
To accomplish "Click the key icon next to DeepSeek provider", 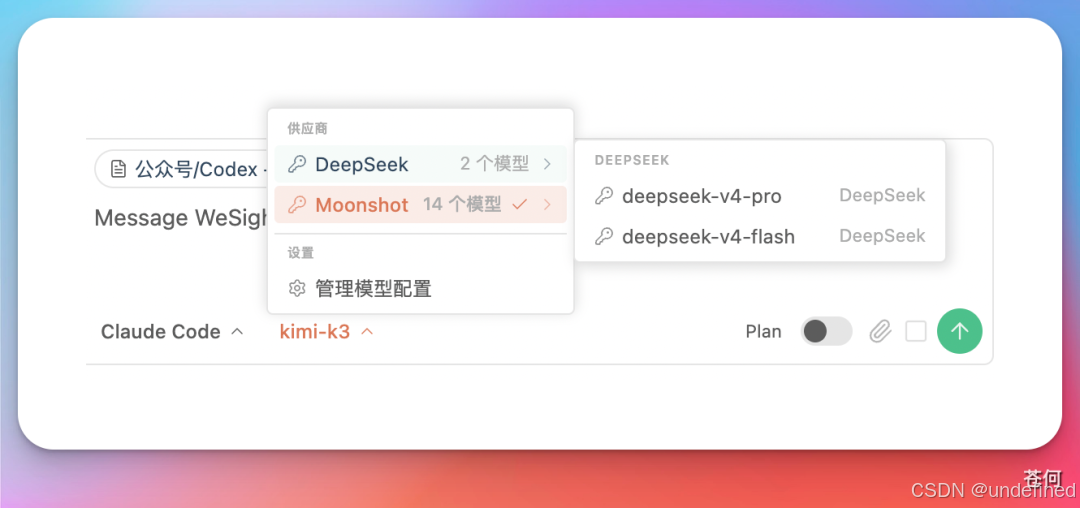I will tap(297, 164).
